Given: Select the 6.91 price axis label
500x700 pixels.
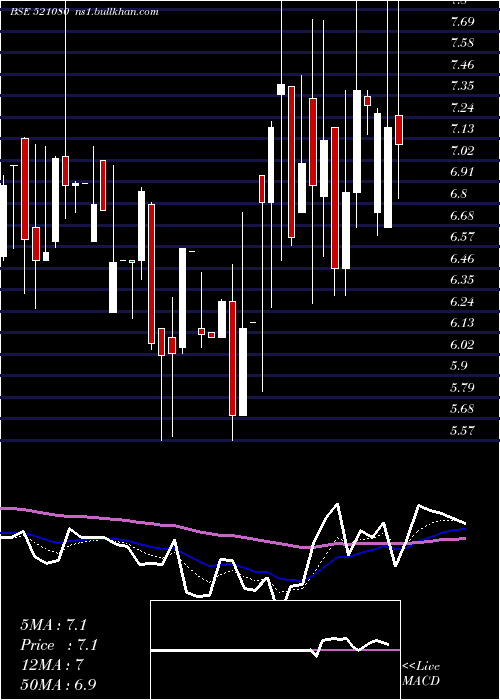Looking at the screenshot, I should [462, 172].
